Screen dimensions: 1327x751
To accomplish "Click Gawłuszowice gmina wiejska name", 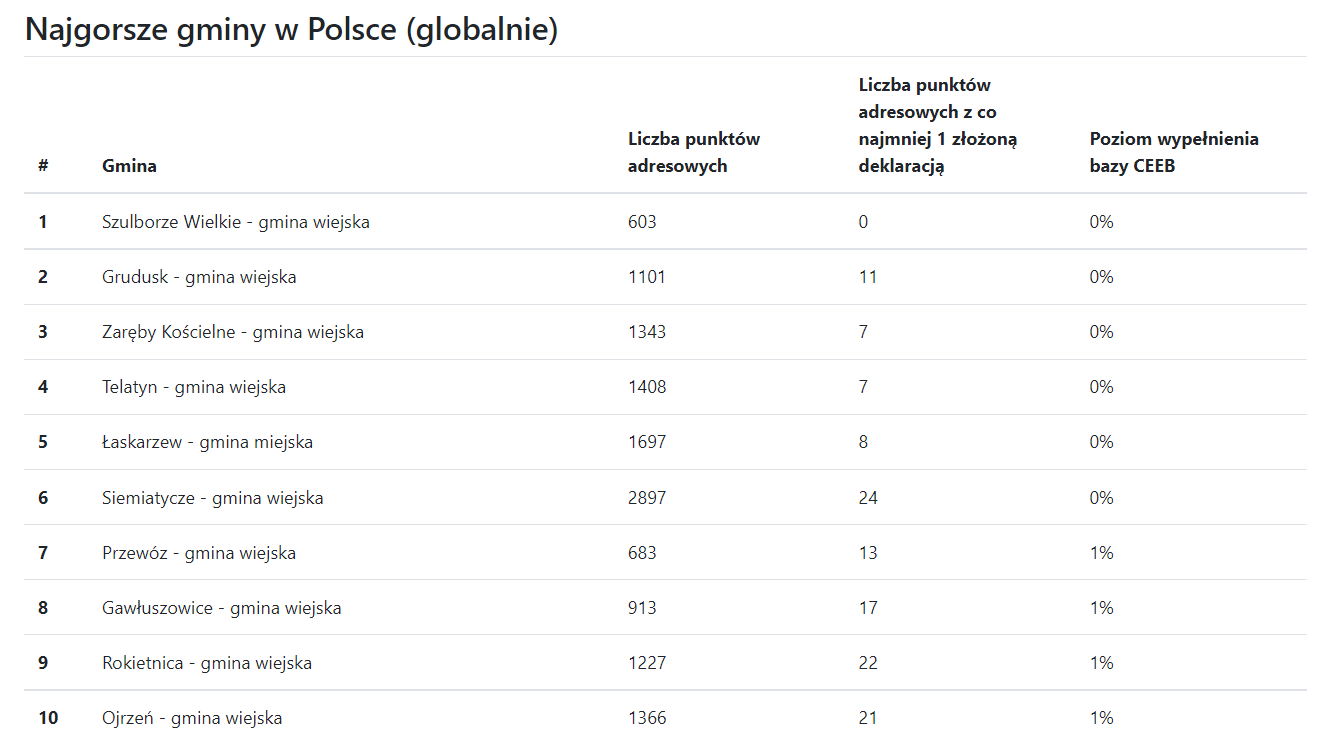I will tap(221, 608).
